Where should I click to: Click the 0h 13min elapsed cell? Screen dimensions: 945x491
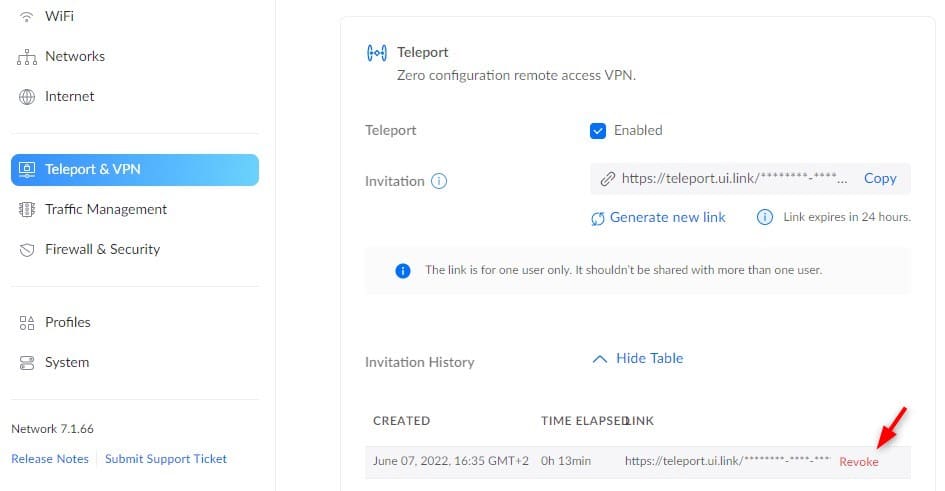coord(565,461)
